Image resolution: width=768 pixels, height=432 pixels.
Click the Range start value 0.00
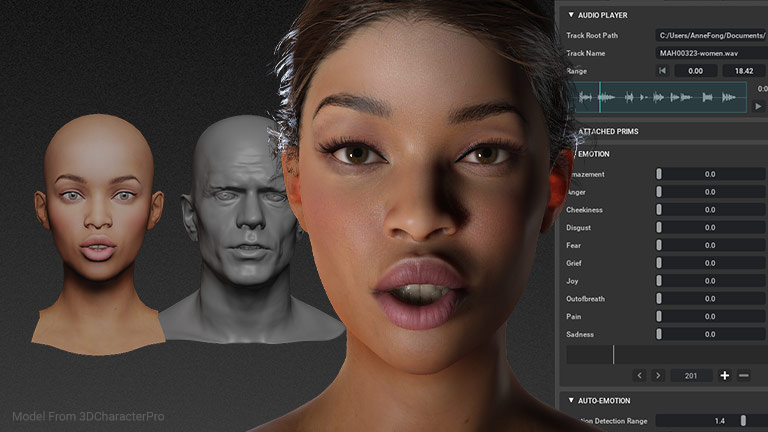[x=696, y=71]
